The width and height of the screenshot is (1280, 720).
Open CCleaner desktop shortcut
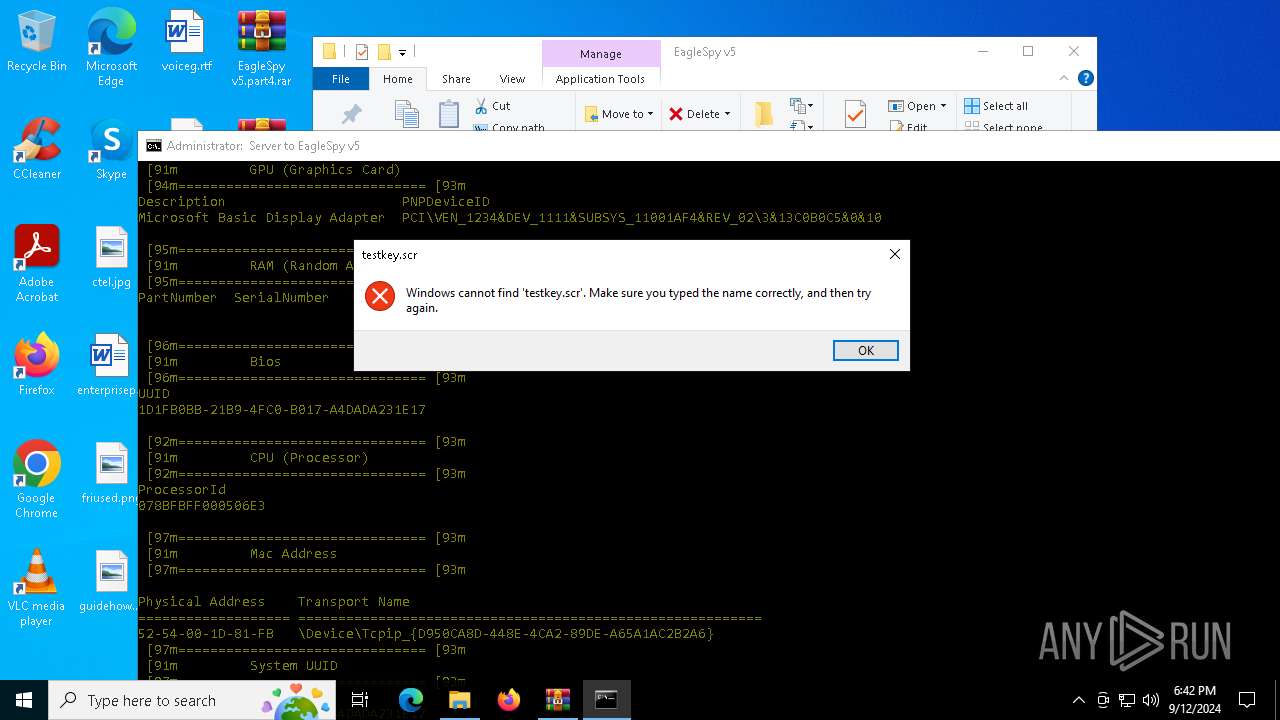37,149
